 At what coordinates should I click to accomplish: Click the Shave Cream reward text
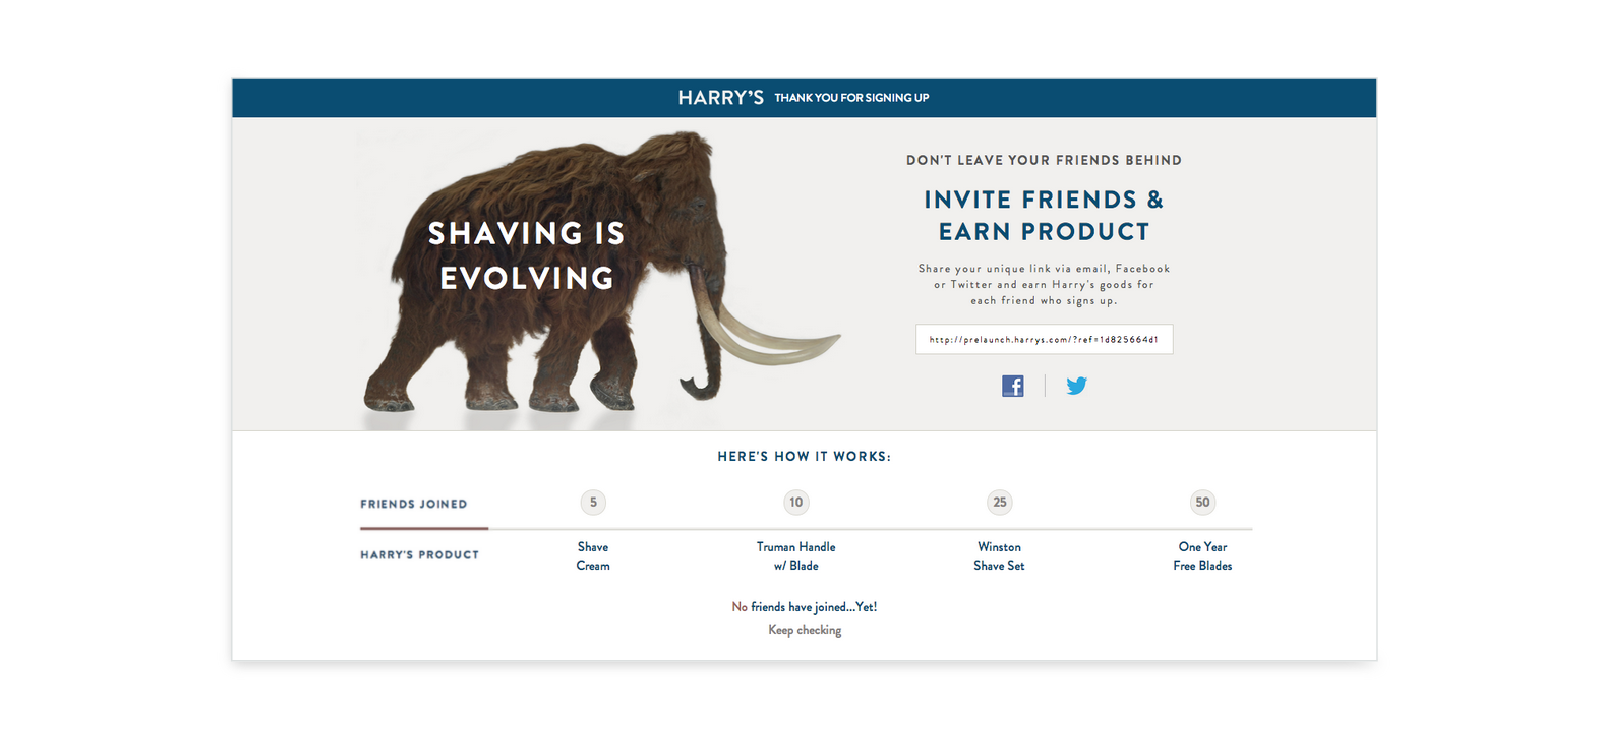point(593,556)
